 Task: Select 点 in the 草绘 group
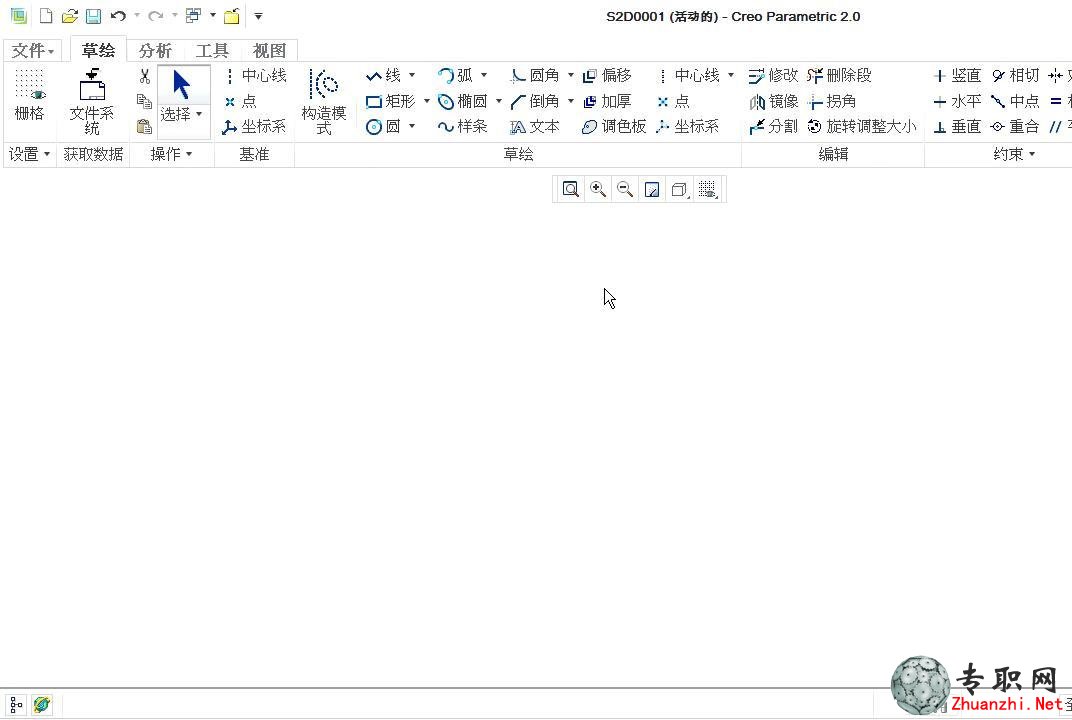(673, 101)
